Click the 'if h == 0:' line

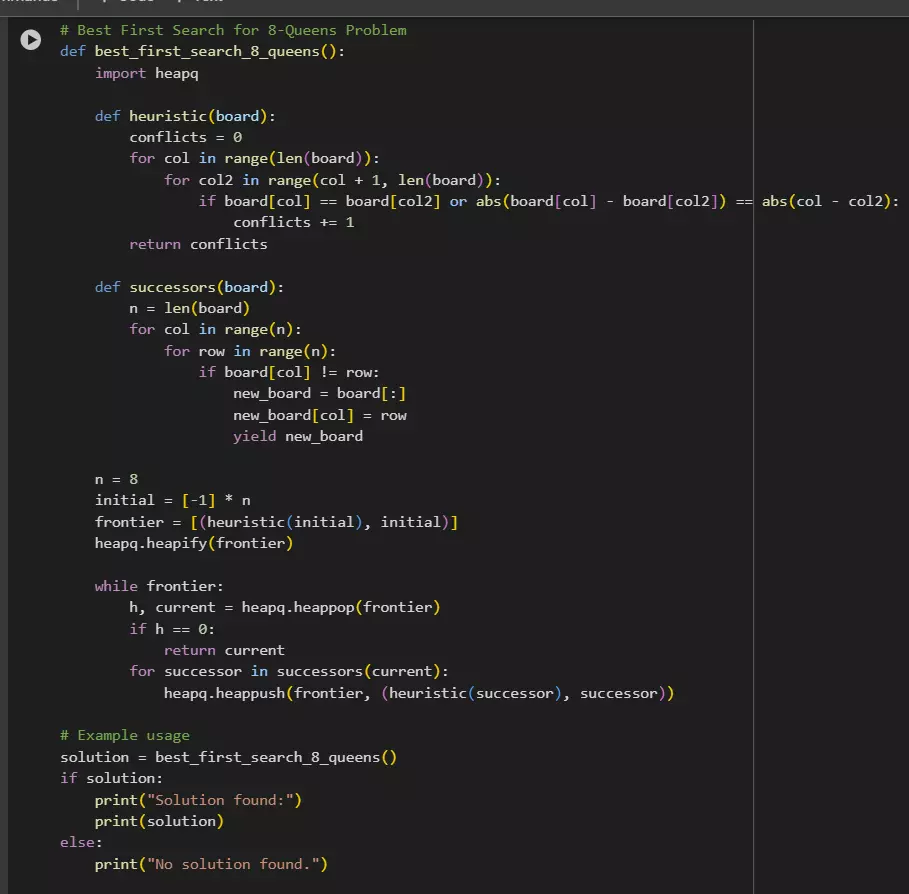(x=172, y=629)
